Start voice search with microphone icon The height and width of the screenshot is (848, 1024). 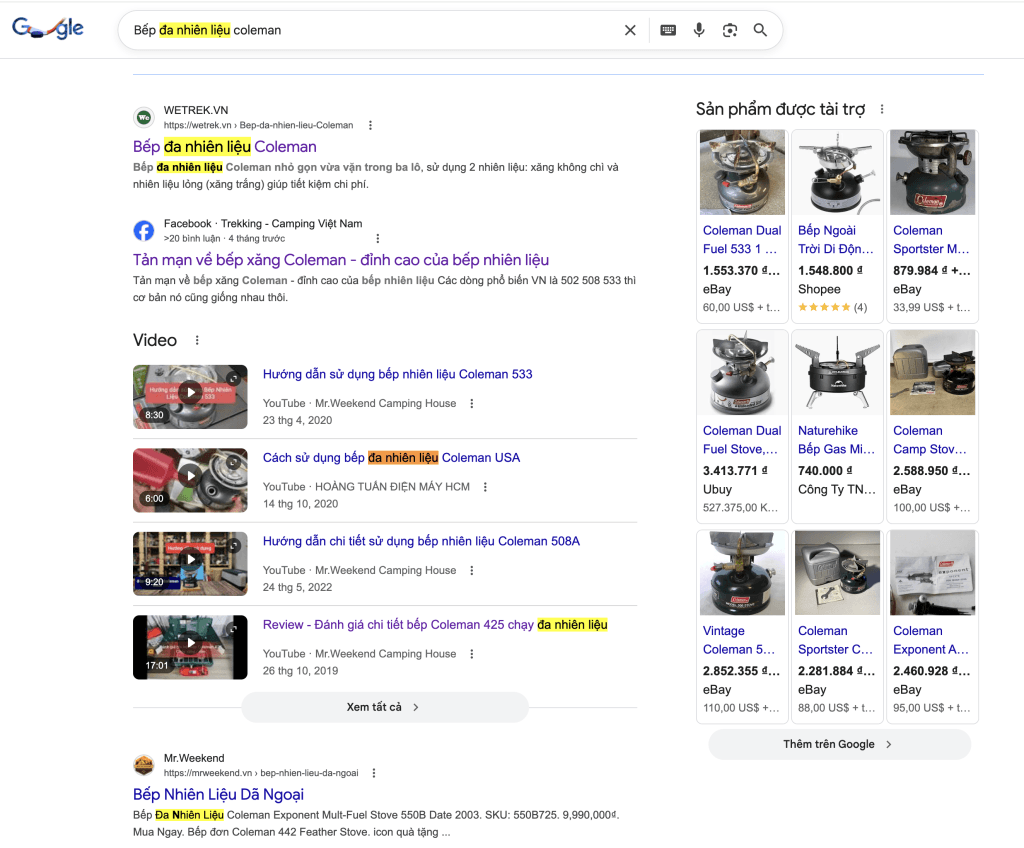tap(699, 30)
